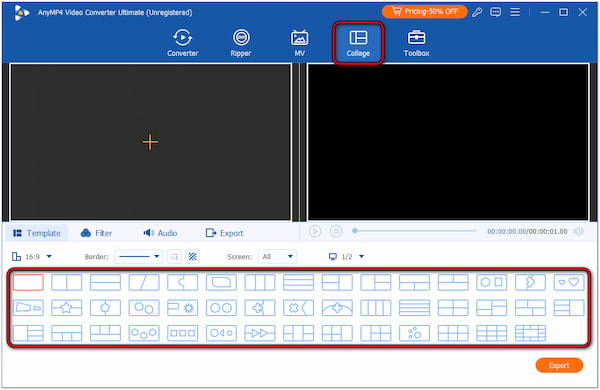Open the MV maker
The width and height of the screenshot is (600, 390).
tap(299, 43)
